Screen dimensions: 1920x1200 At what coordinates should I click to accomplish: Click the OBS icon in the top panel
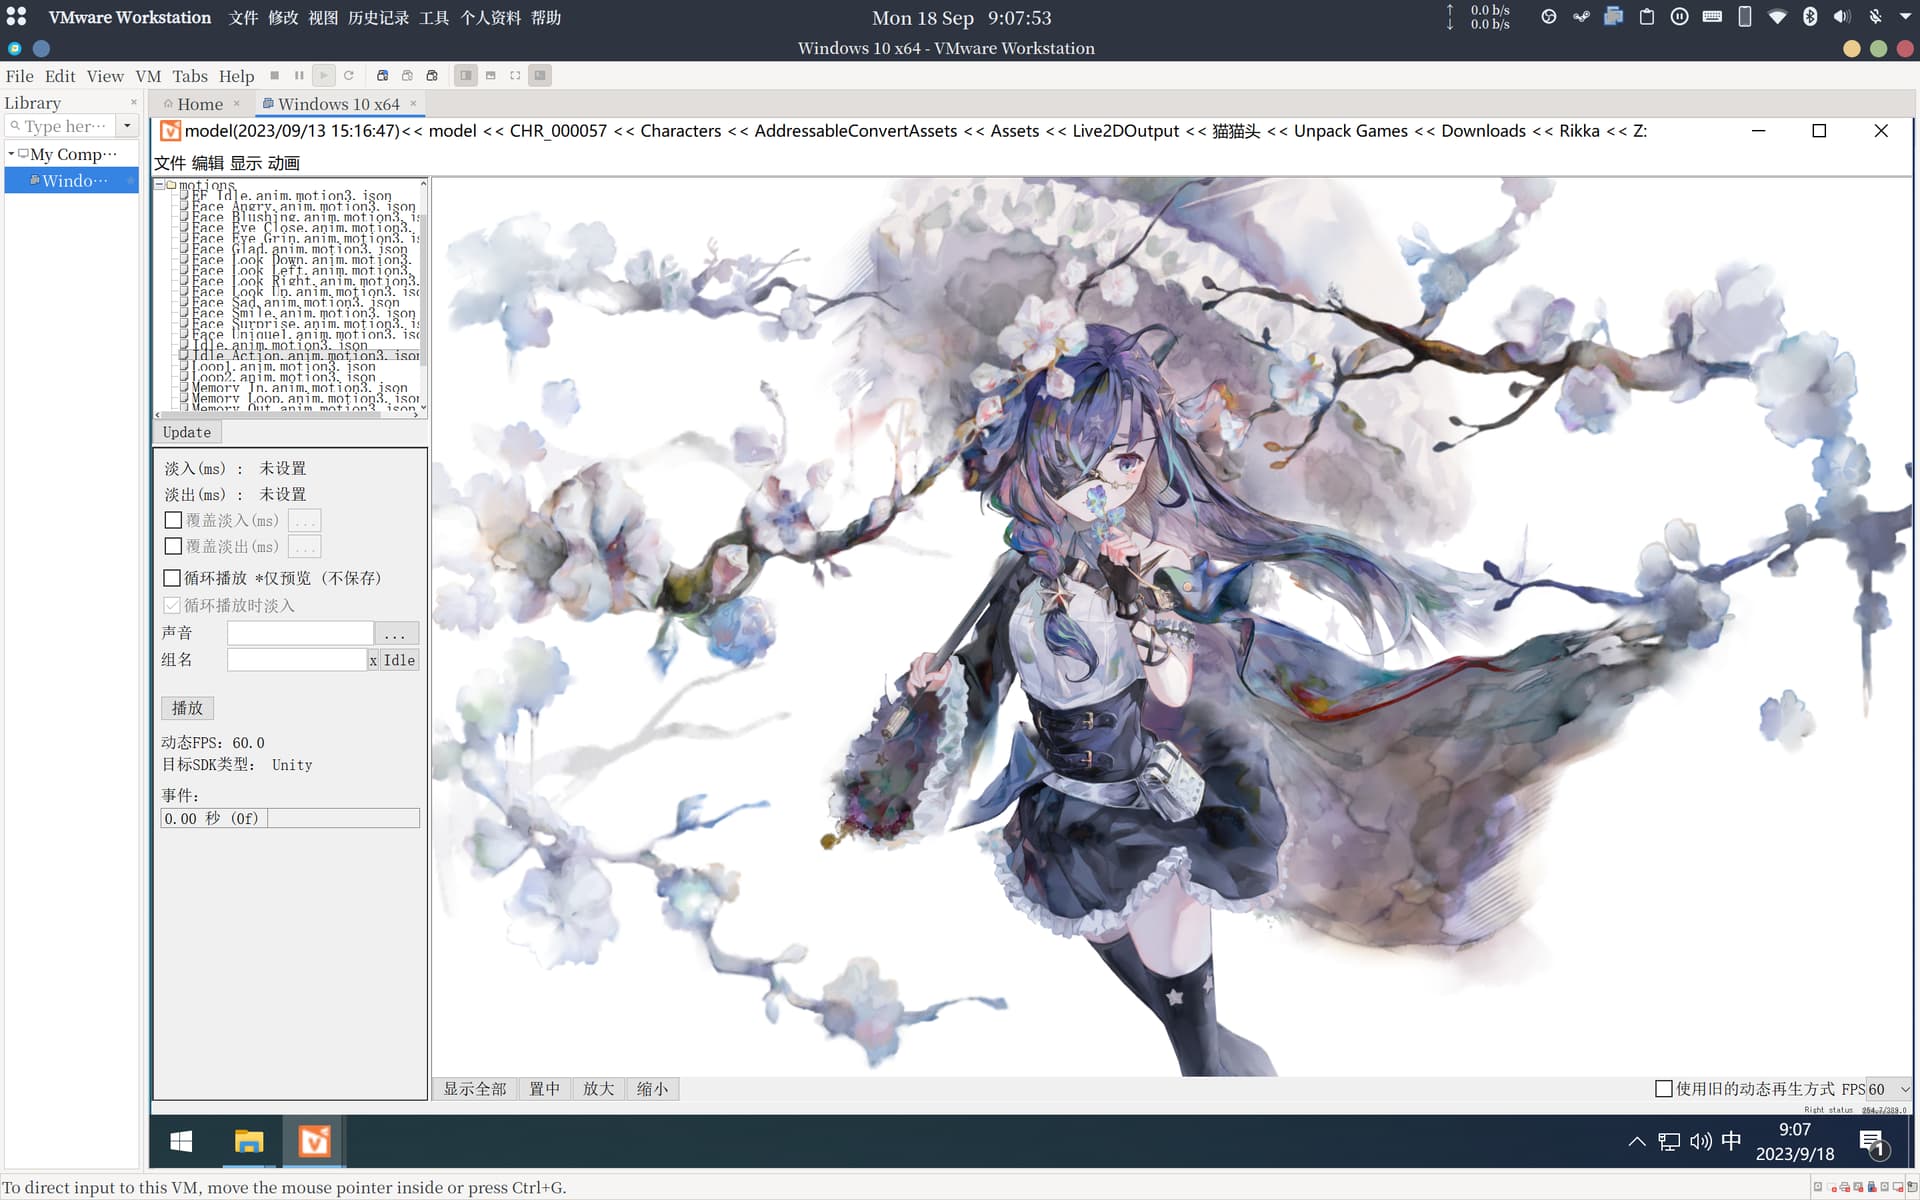coord(1549,17)
